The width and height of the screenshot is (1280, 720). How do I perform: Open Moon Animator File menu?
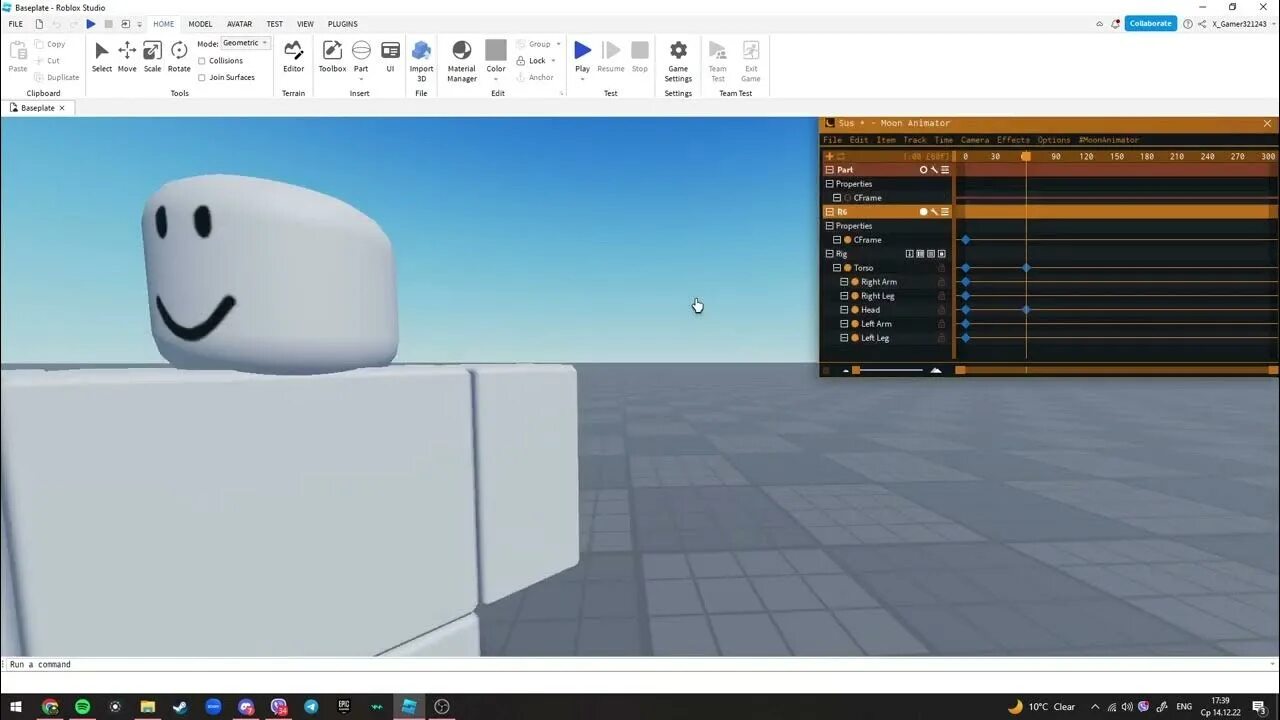[x=832, y=140]
